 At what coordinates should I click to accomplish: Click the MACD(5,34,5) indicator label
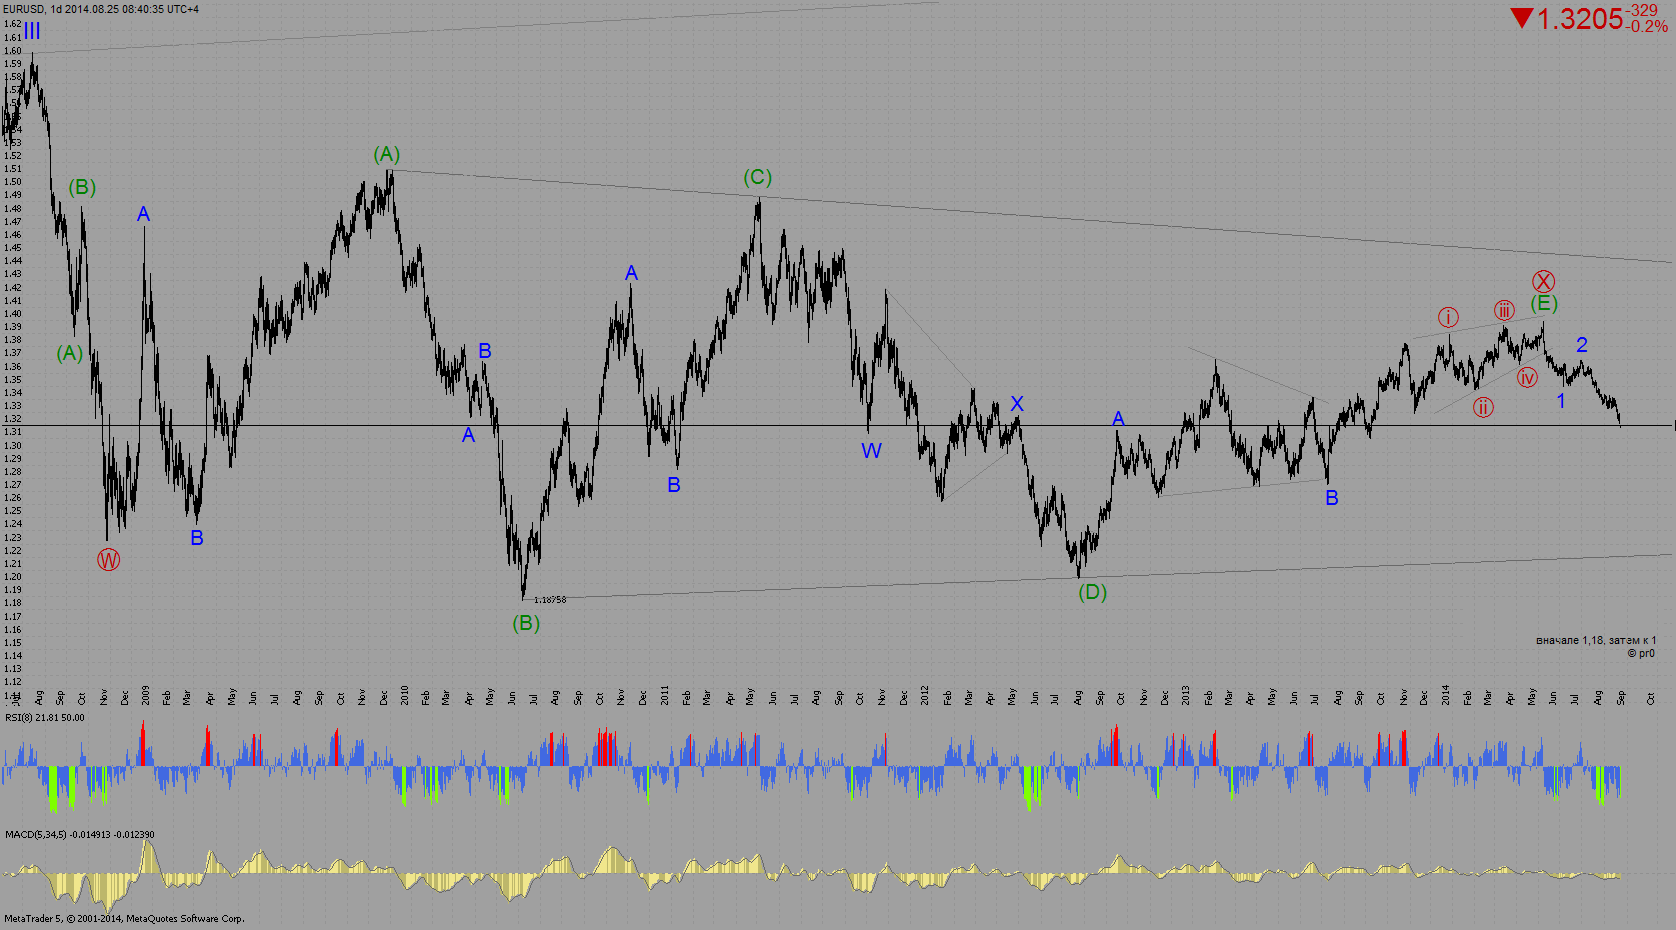pyautogui.click(x=80, y=834)
